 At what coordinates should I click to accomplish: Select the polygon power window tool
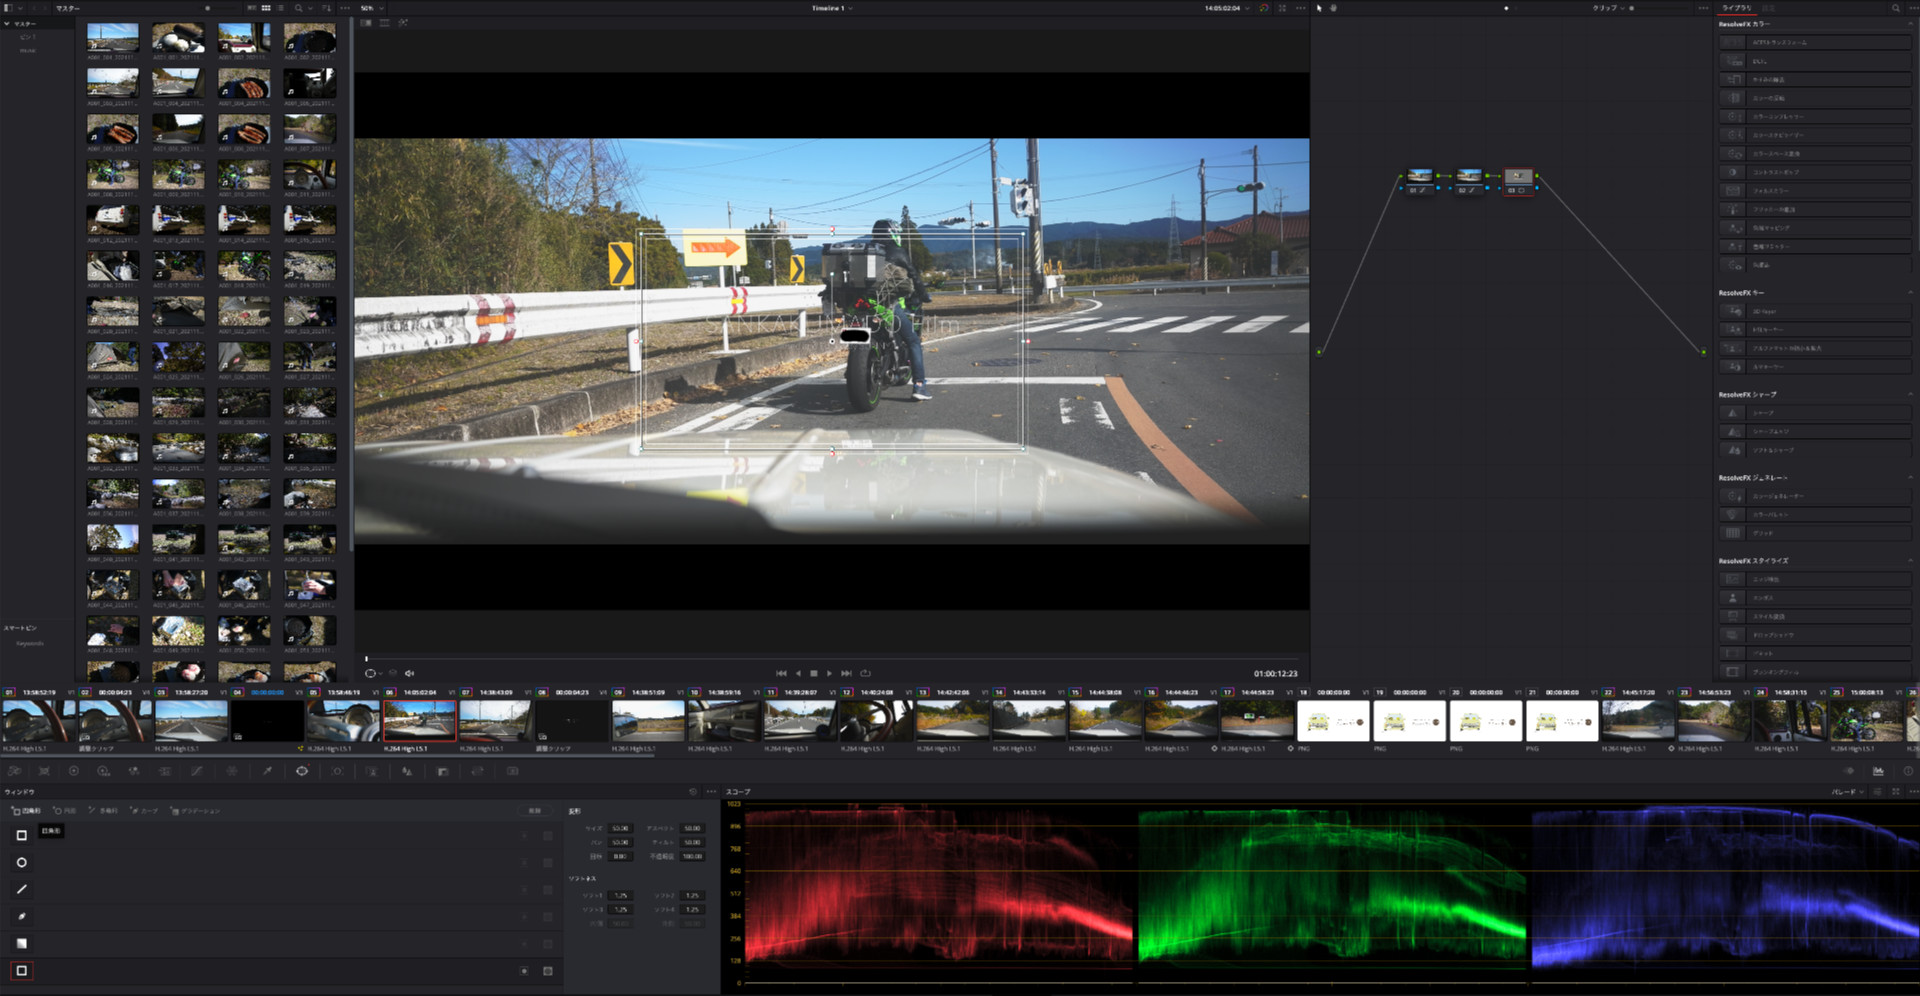[22, 889]
